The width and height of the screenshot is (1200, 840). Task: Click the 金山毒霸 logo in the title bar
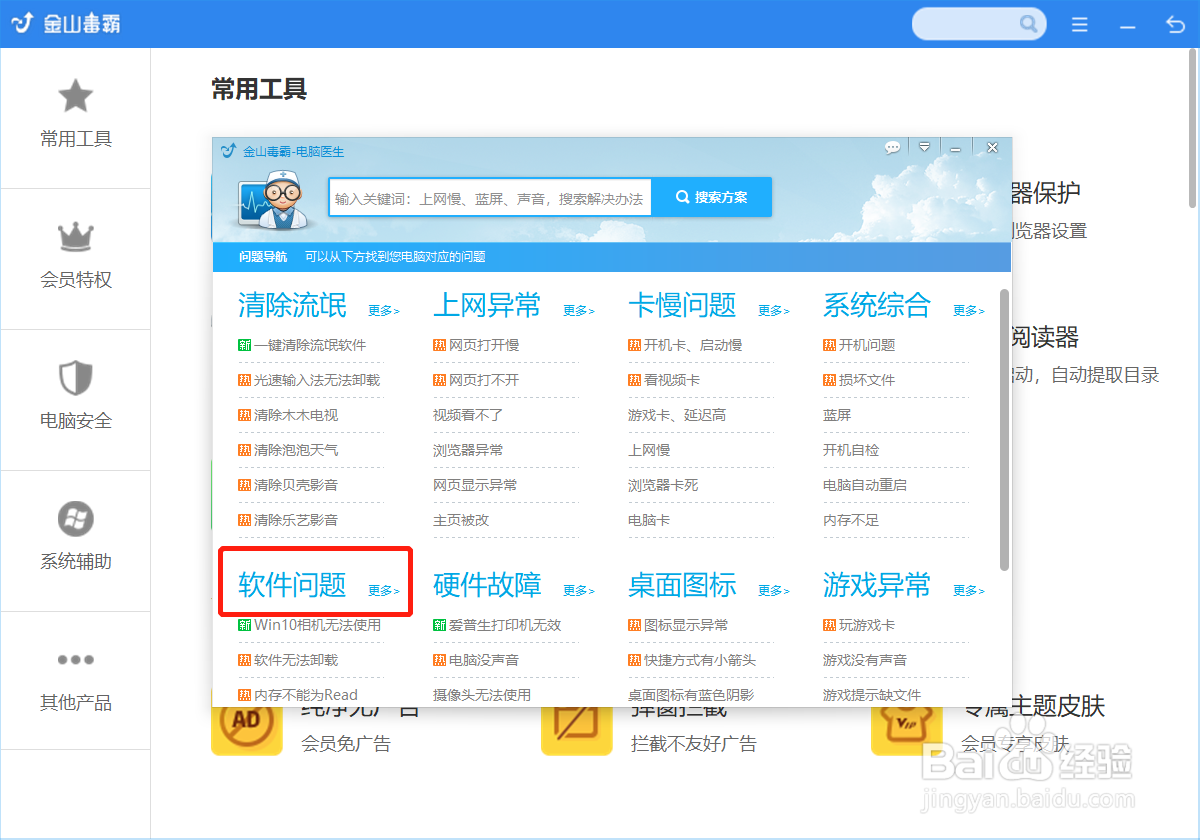pyautogui.click(x=68, y=23)
